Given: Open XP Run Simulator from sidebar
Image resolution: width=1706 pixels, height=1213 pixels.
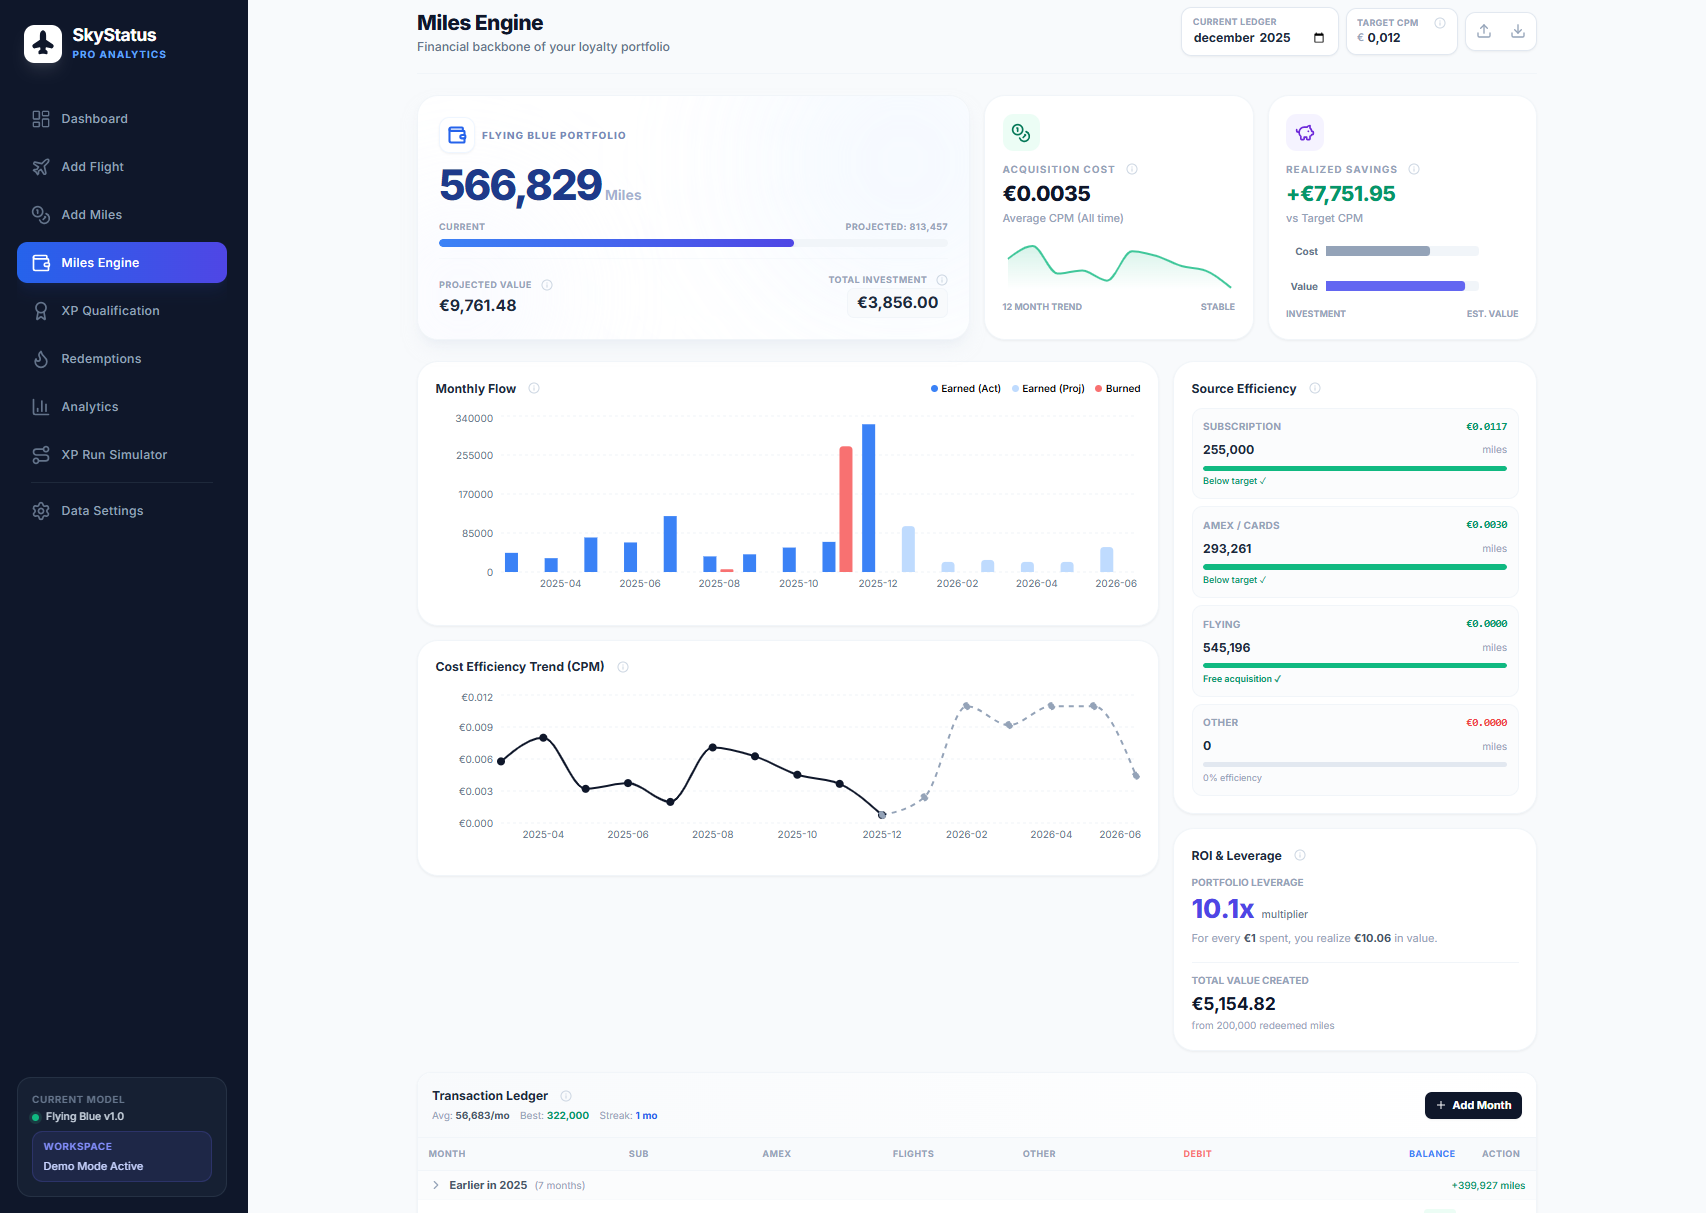Looking at the screenshot, I should tap(114, 455).
